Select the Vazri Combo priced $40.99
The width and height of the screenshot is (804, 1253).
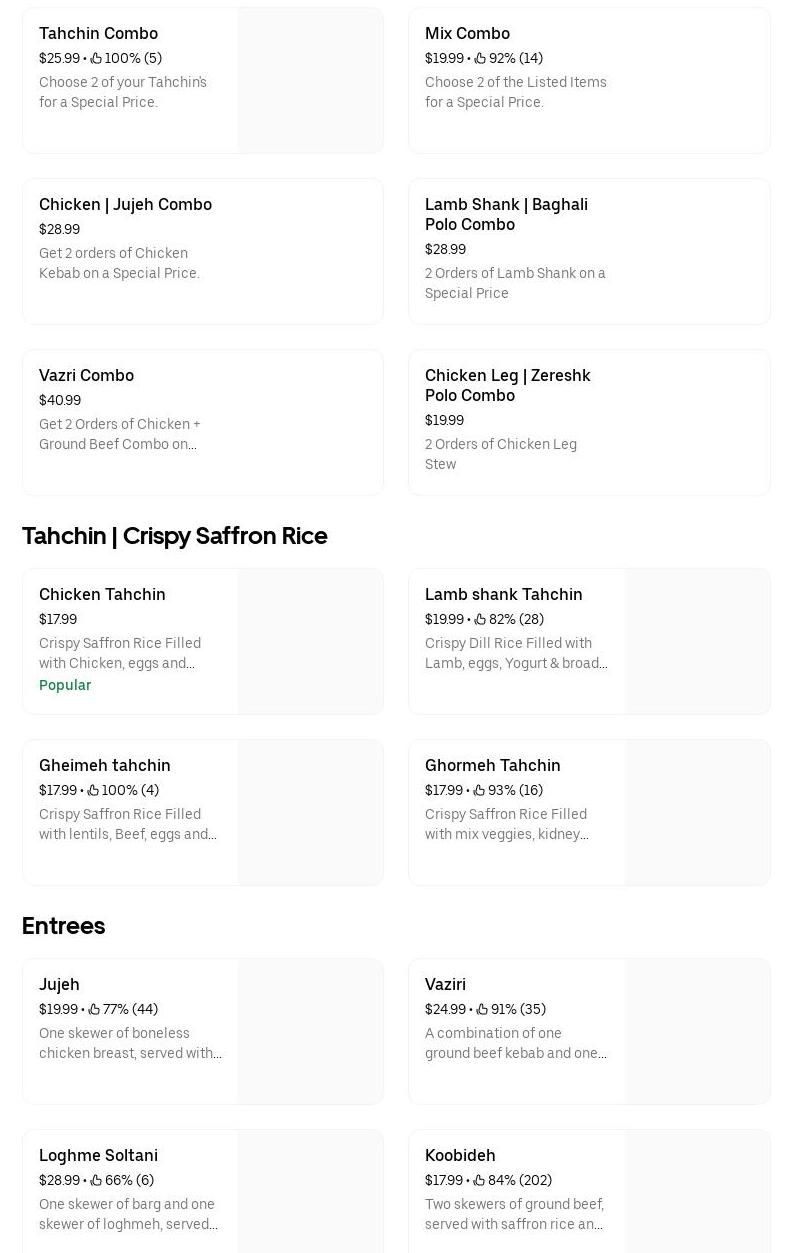203,422
